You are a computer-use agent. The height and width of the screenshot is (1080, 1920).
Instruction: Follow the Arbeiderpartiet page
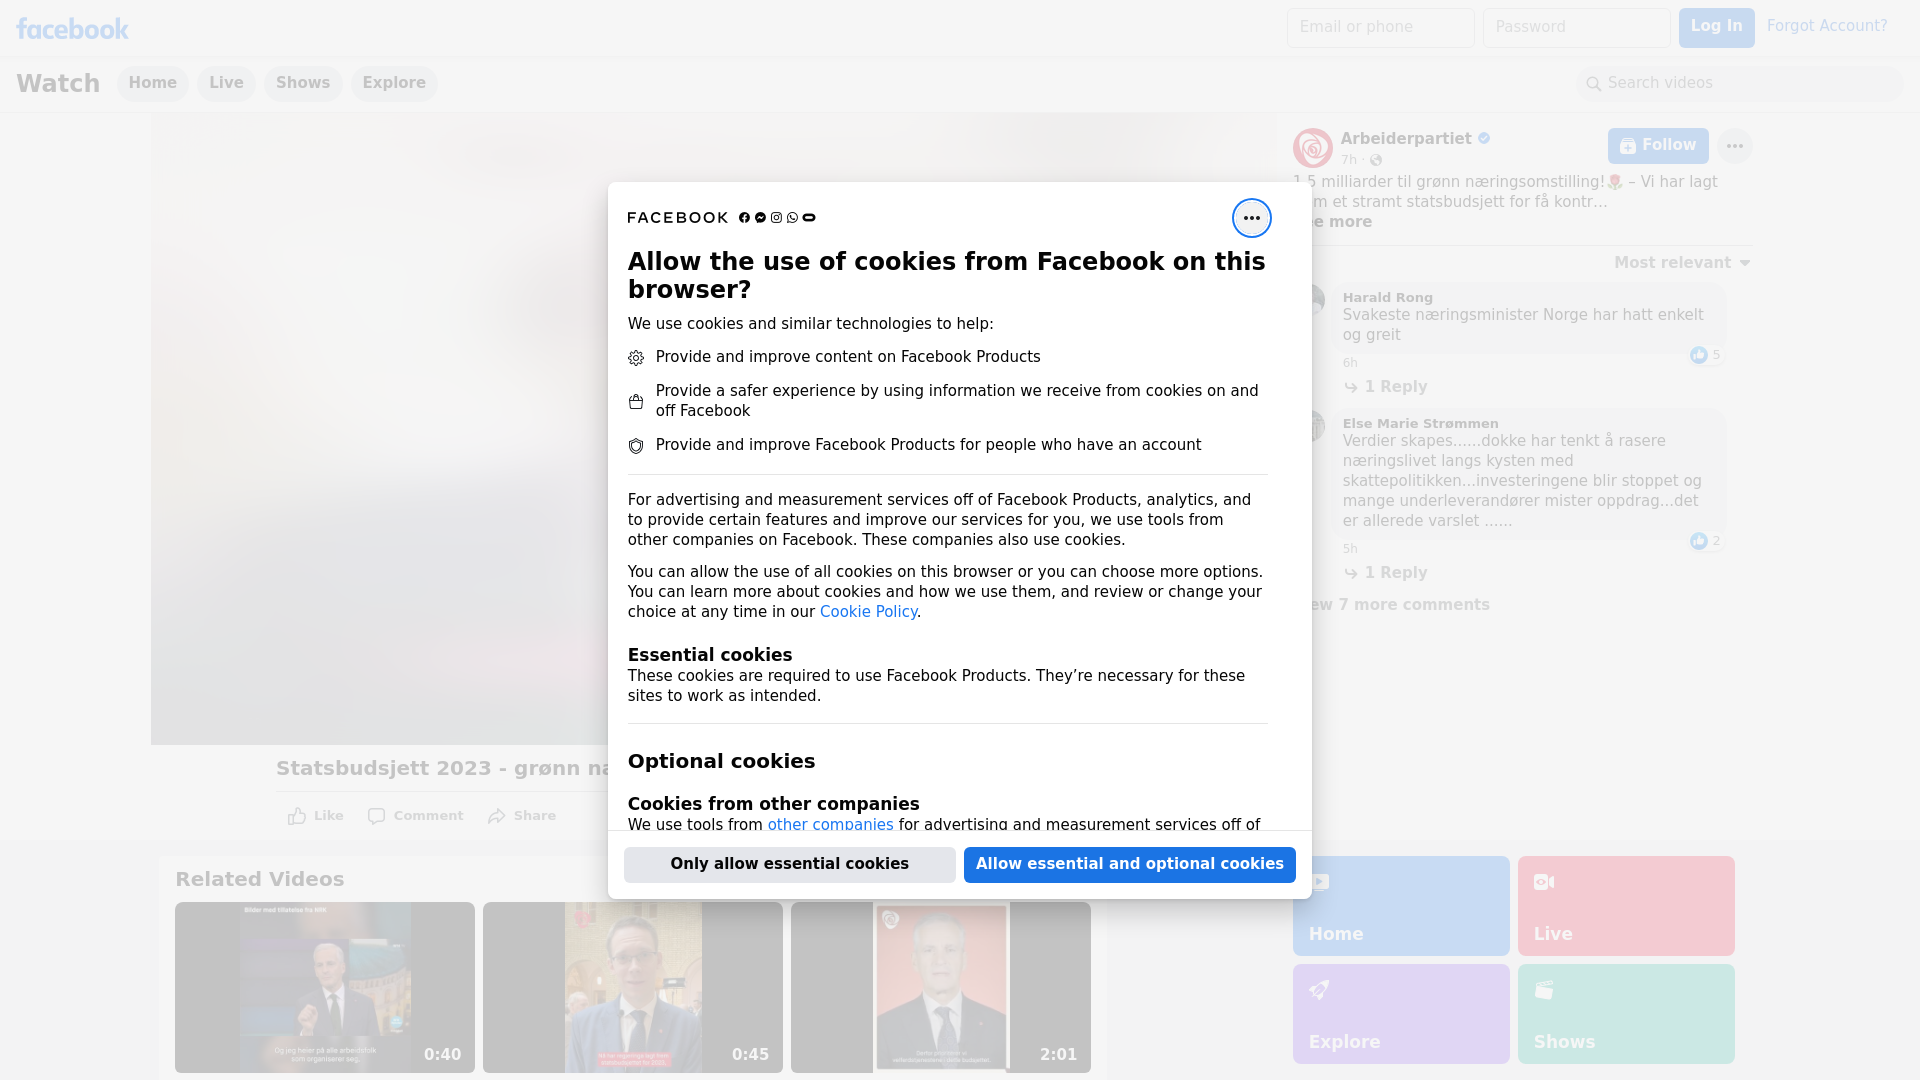[x=1658, y=146]
